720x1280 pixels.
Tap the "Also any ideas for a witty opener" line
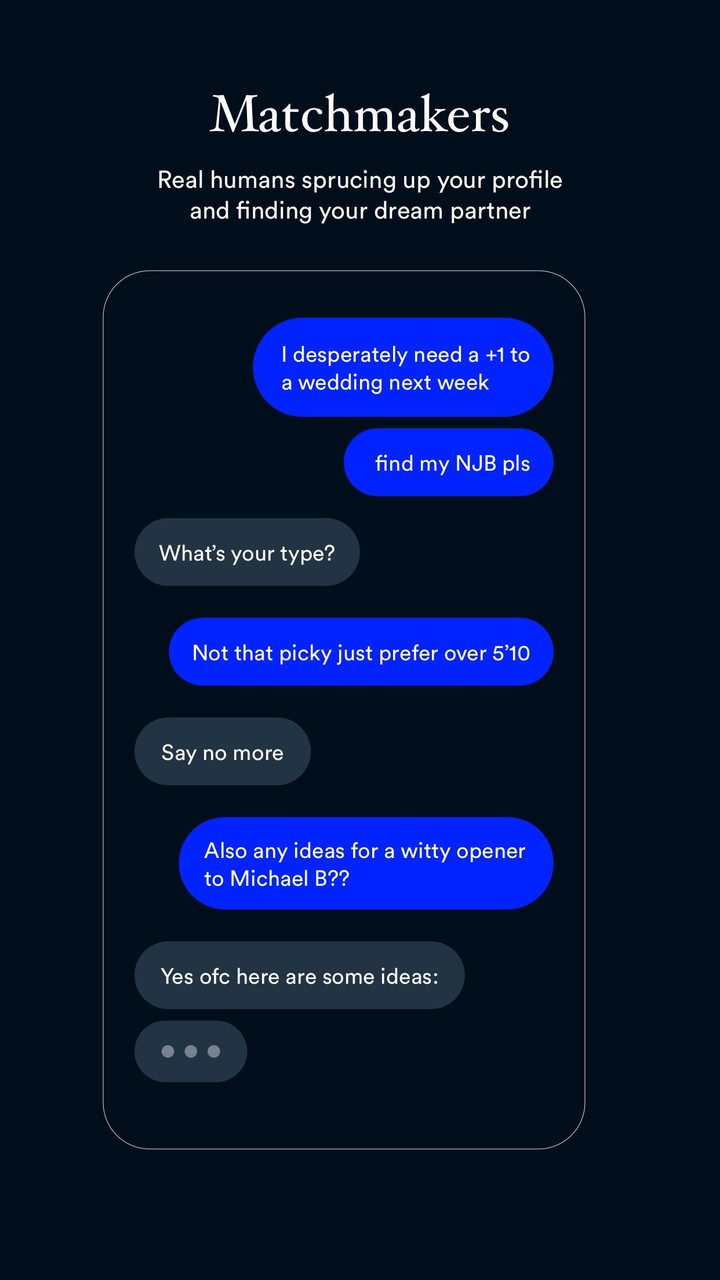[x=364, y=851]
